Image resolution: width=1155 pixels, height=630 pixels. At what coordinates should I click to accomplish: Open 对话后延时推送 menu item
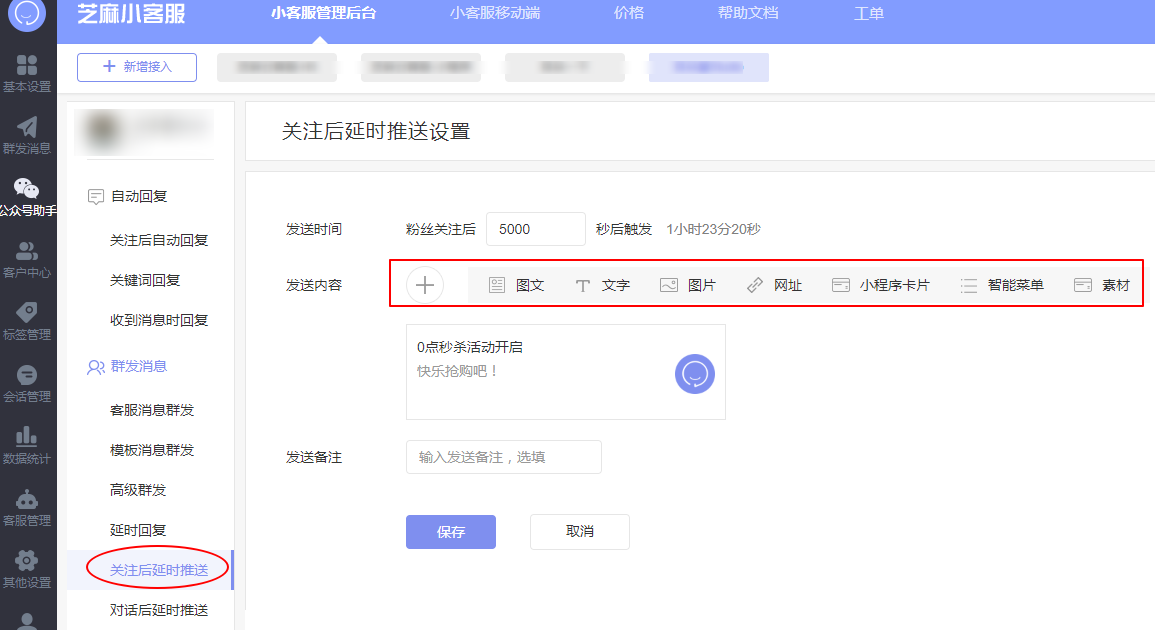click(x=159, y=610)
